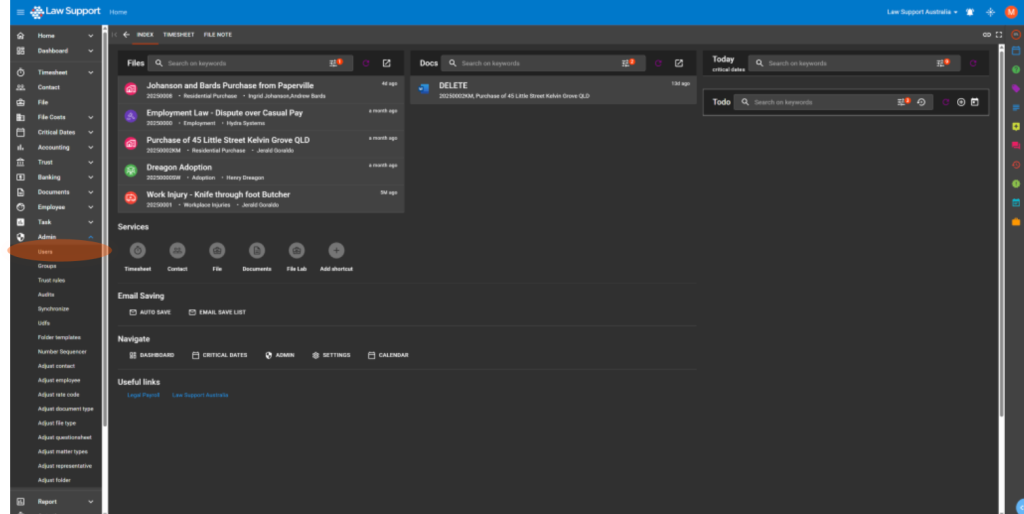
Task: Open the Law Support Australia dropdown
Action: tap(922, 12)
